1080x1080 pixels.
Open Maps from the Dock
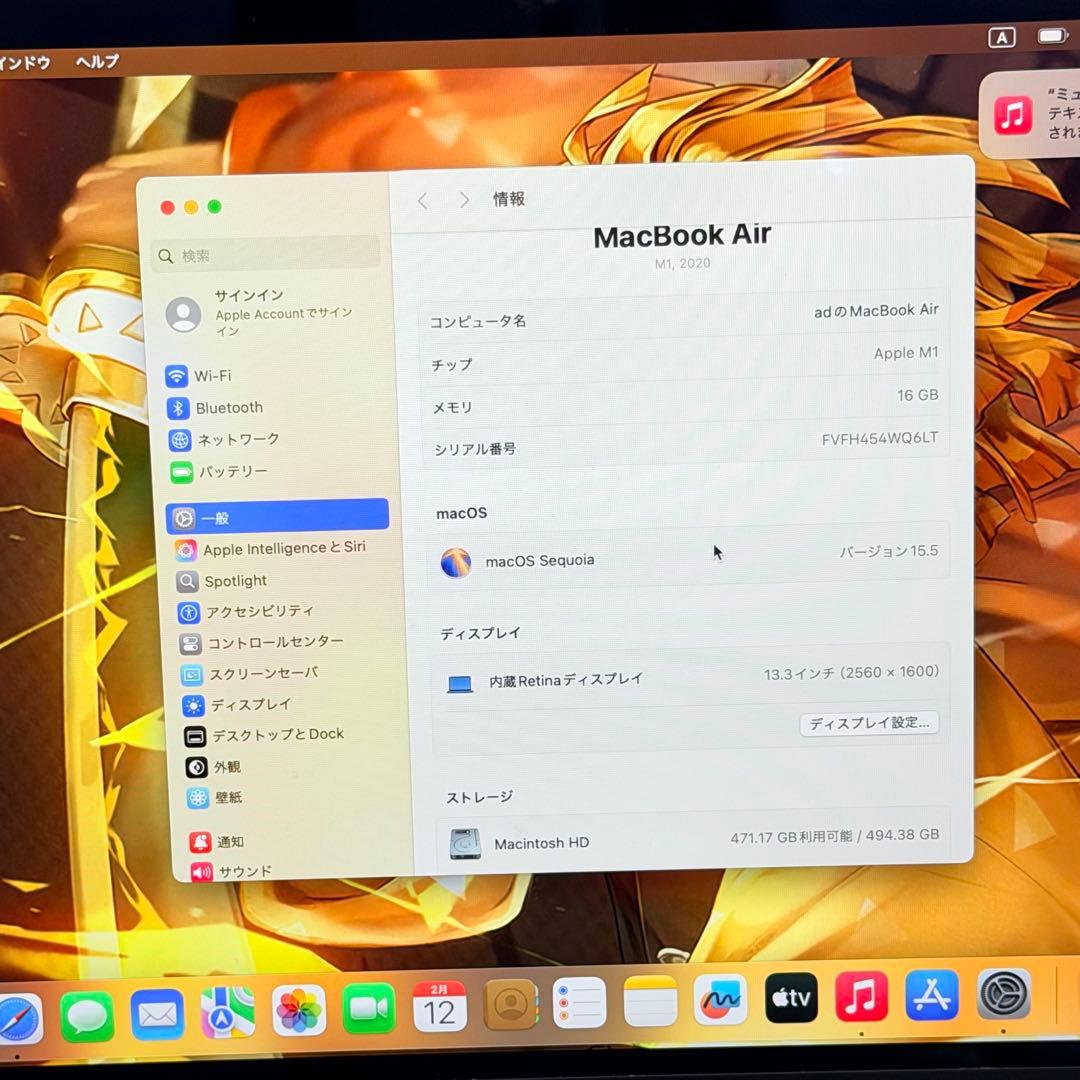[227, 1012]
